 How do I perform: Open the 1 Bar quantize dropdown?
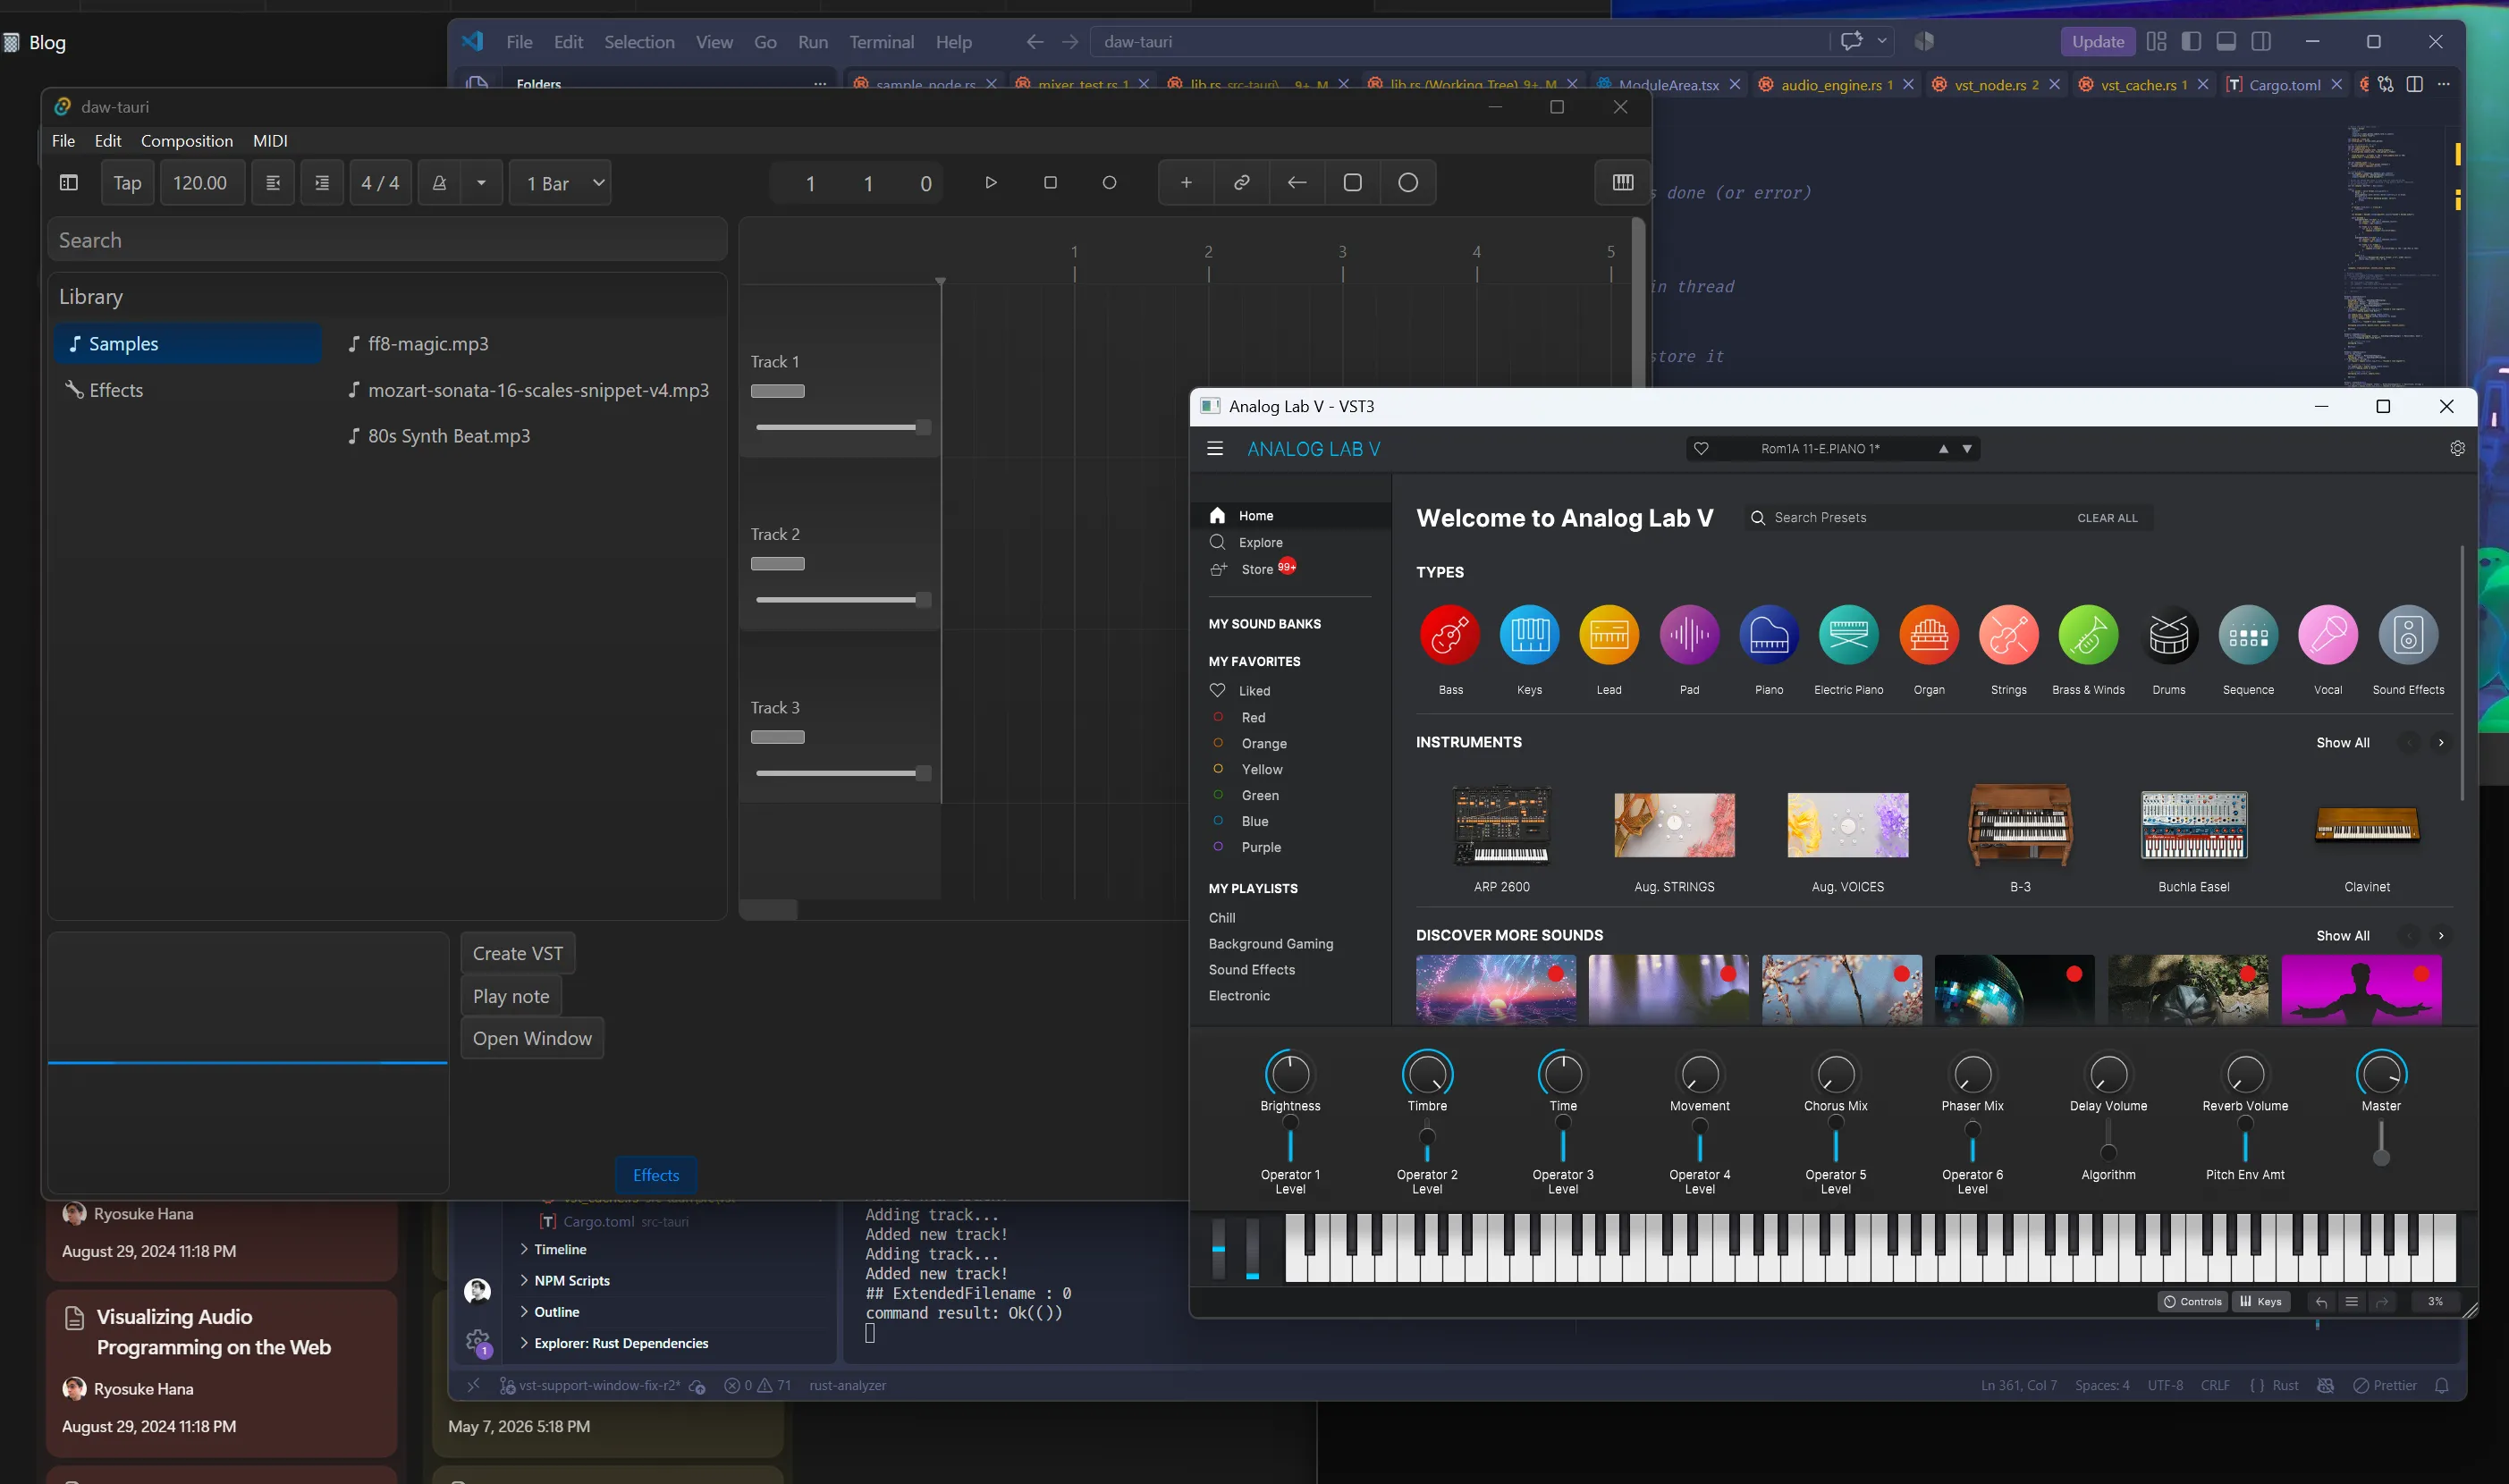coord(561,183)
